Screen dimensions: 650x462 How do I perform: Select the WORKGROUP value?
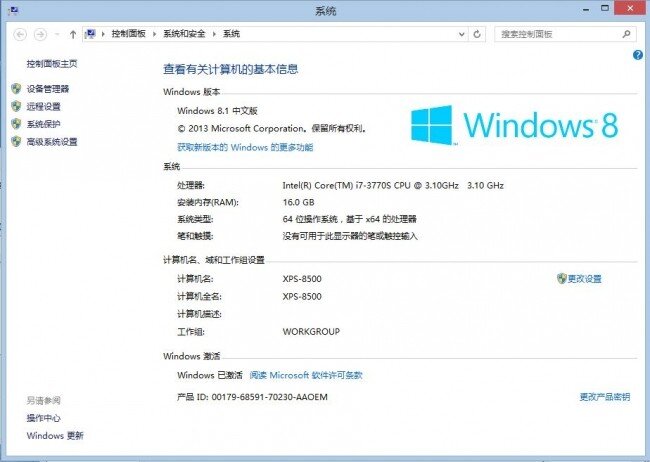[x=311, y=332]
